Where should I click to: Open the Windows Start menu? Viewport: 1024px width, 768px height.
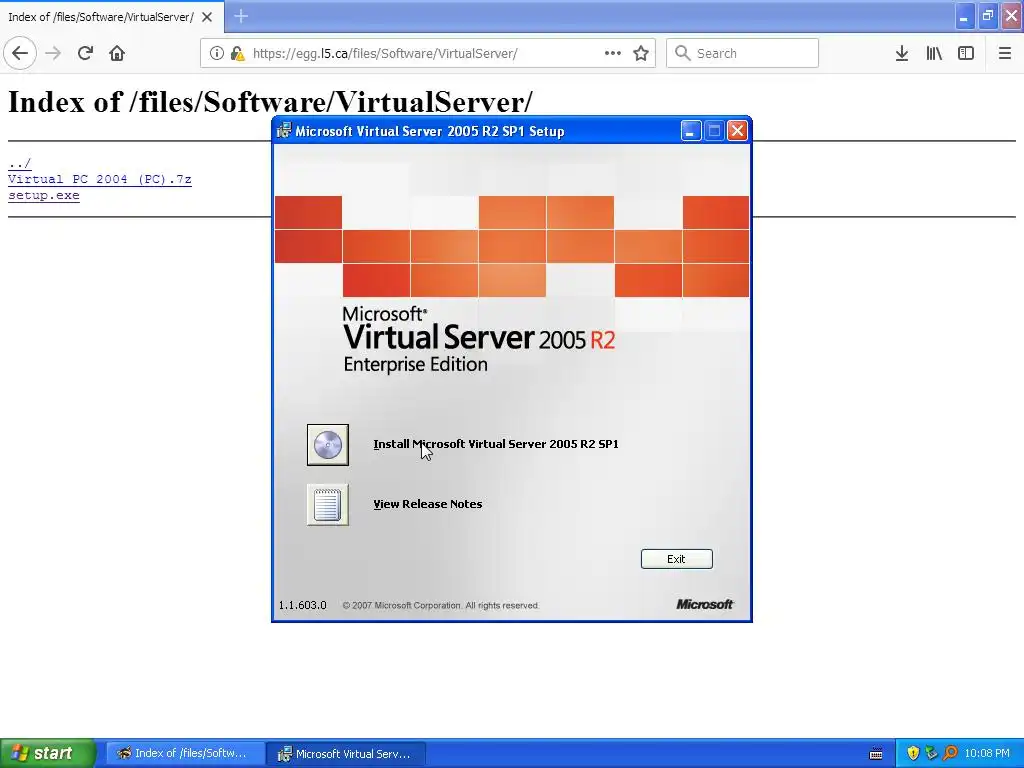[x=48, y=754]
